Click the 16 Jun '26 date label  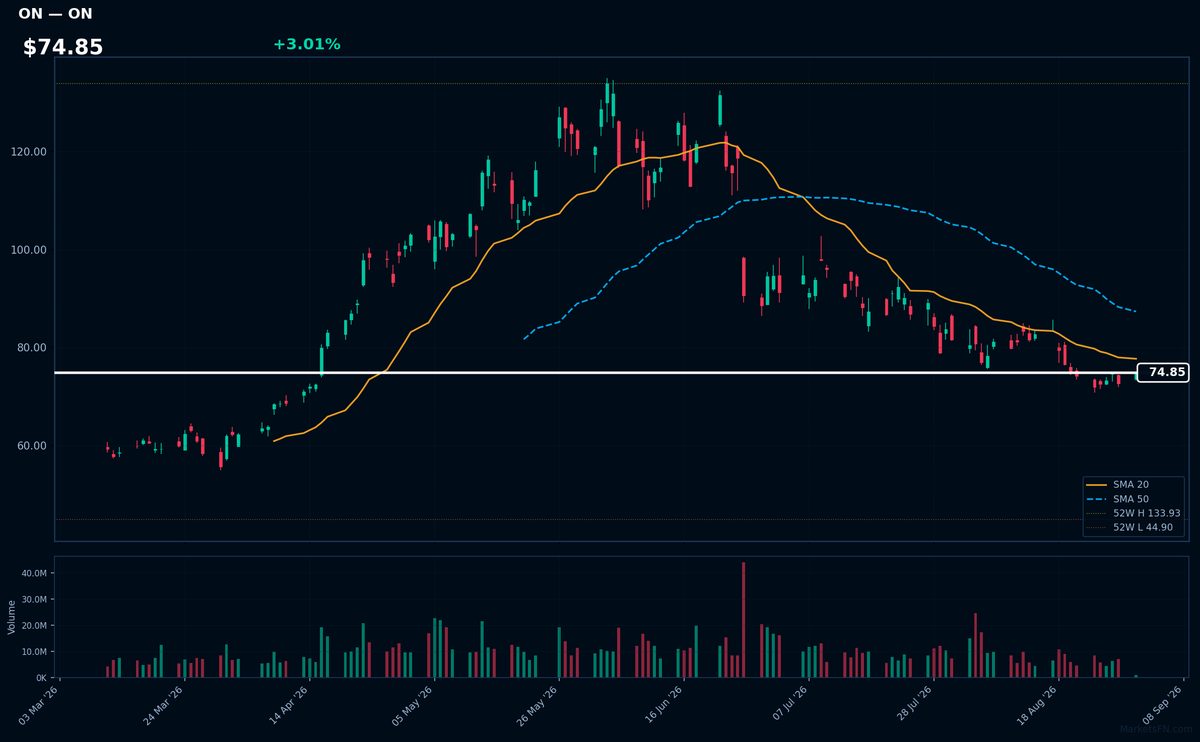662,704
